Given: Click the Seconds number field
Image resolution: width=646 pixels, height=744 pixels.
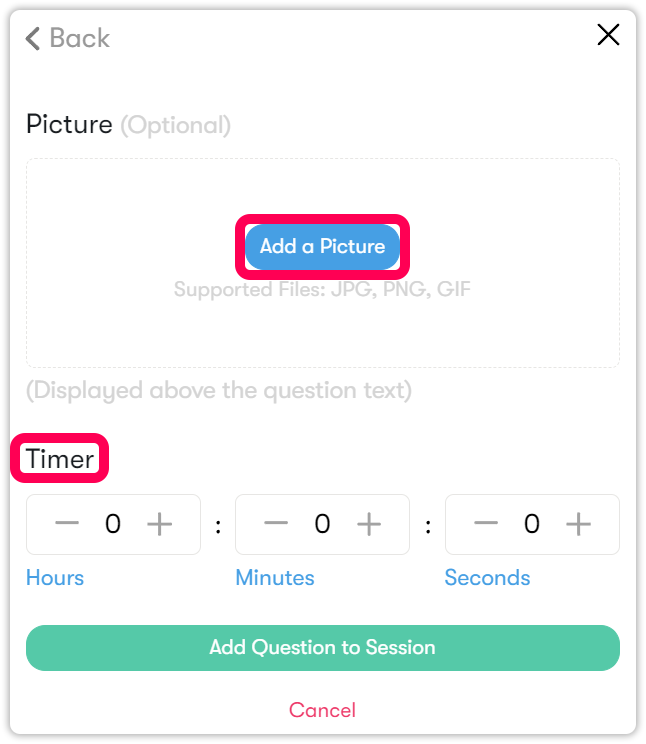Looking at the screenshot, I should coord(532,524).
